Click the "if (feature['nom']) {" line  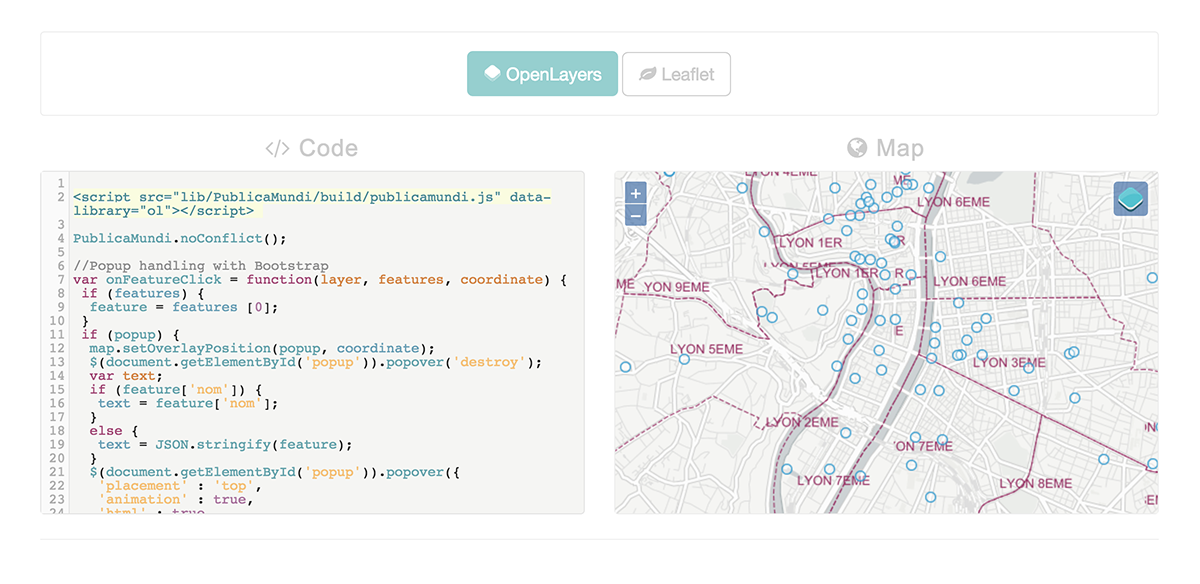(175, 389)
